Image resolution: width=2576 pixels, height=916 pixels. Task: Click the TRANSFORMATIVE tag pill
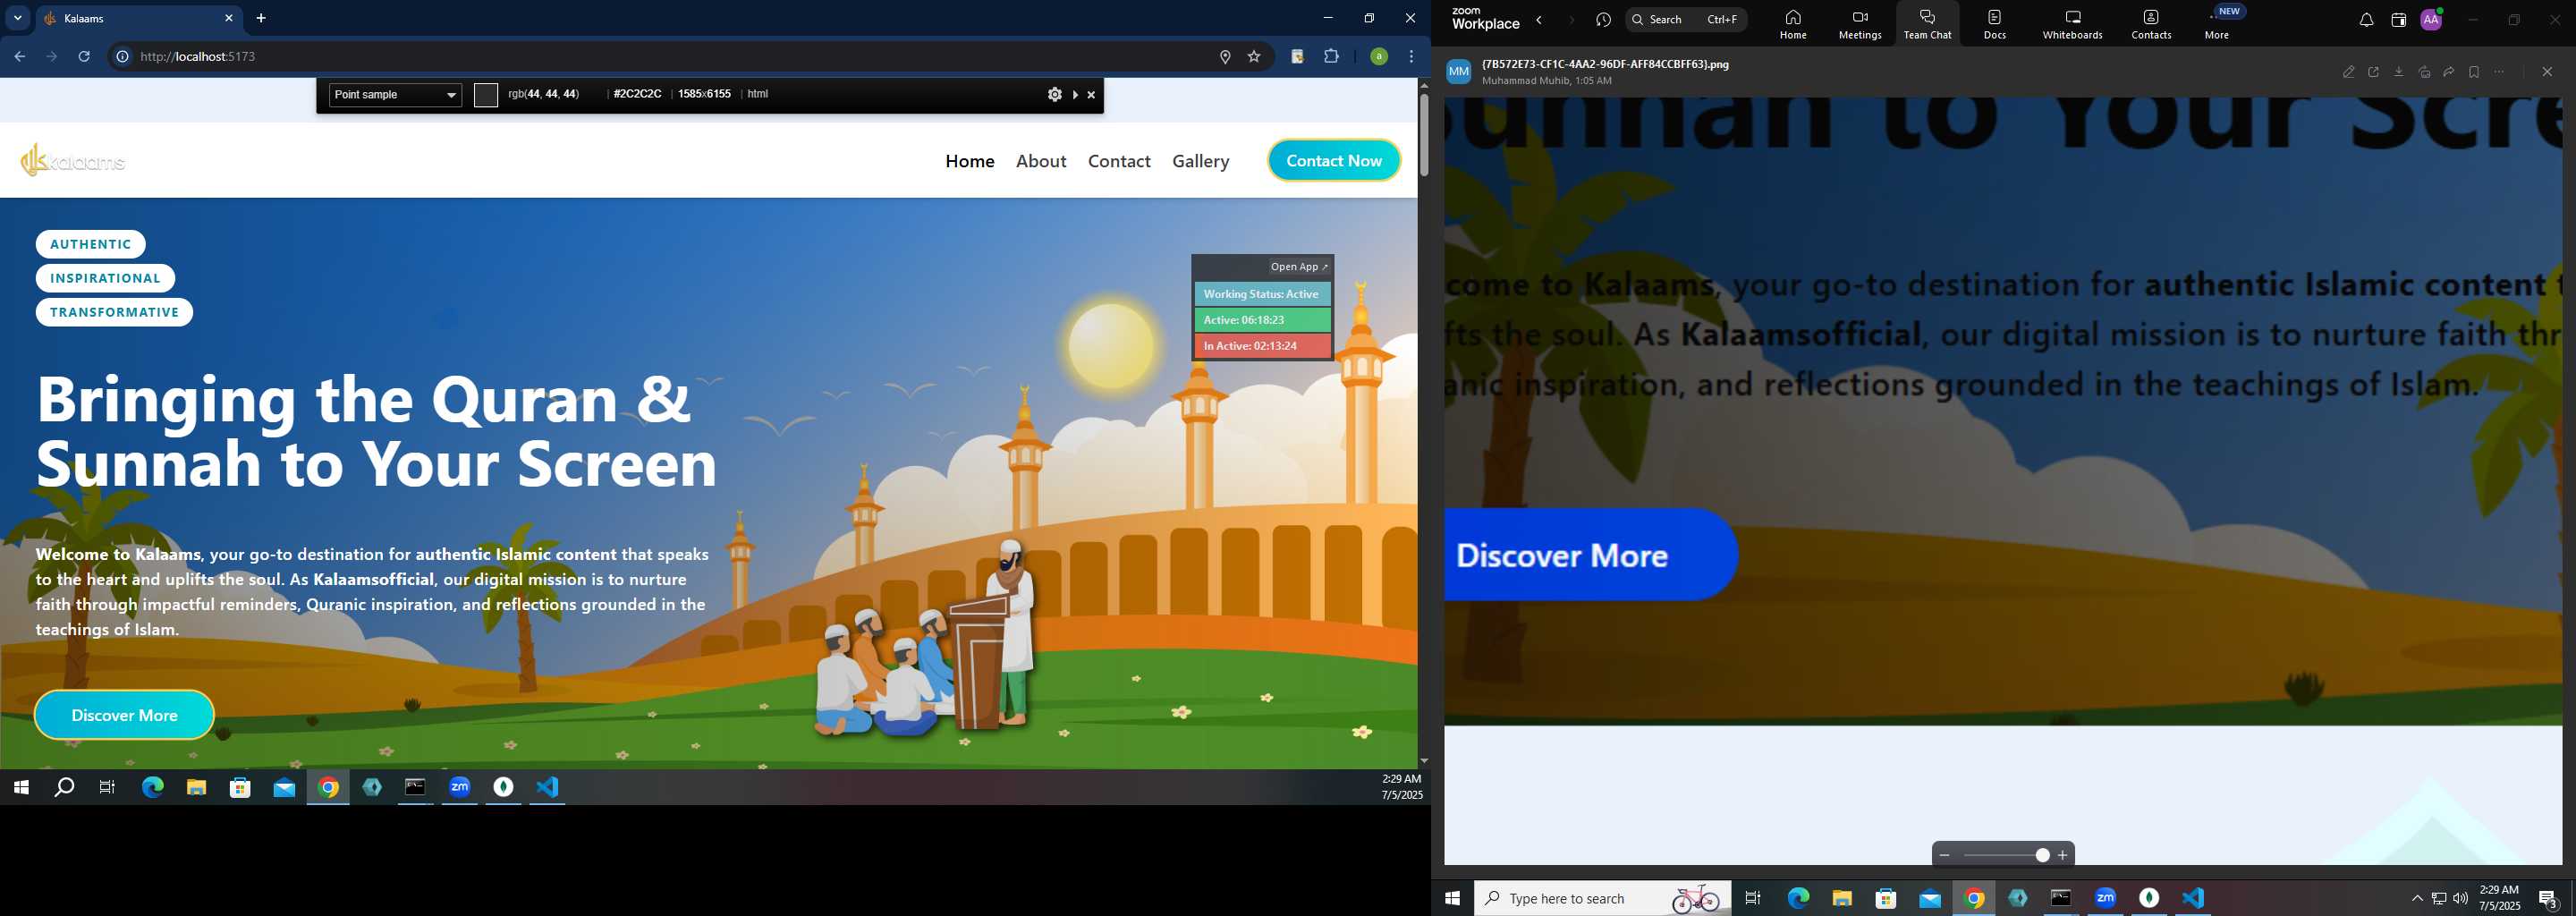click(114, 312)
